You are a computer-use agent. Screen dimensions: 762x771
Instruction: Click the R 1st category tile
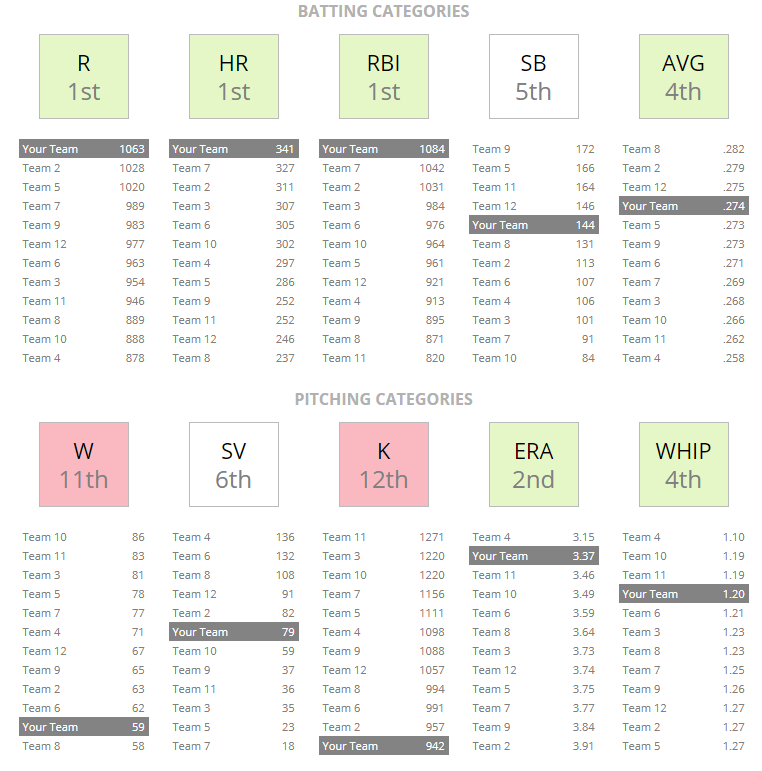pyautogui.click(x=84, y=77)
